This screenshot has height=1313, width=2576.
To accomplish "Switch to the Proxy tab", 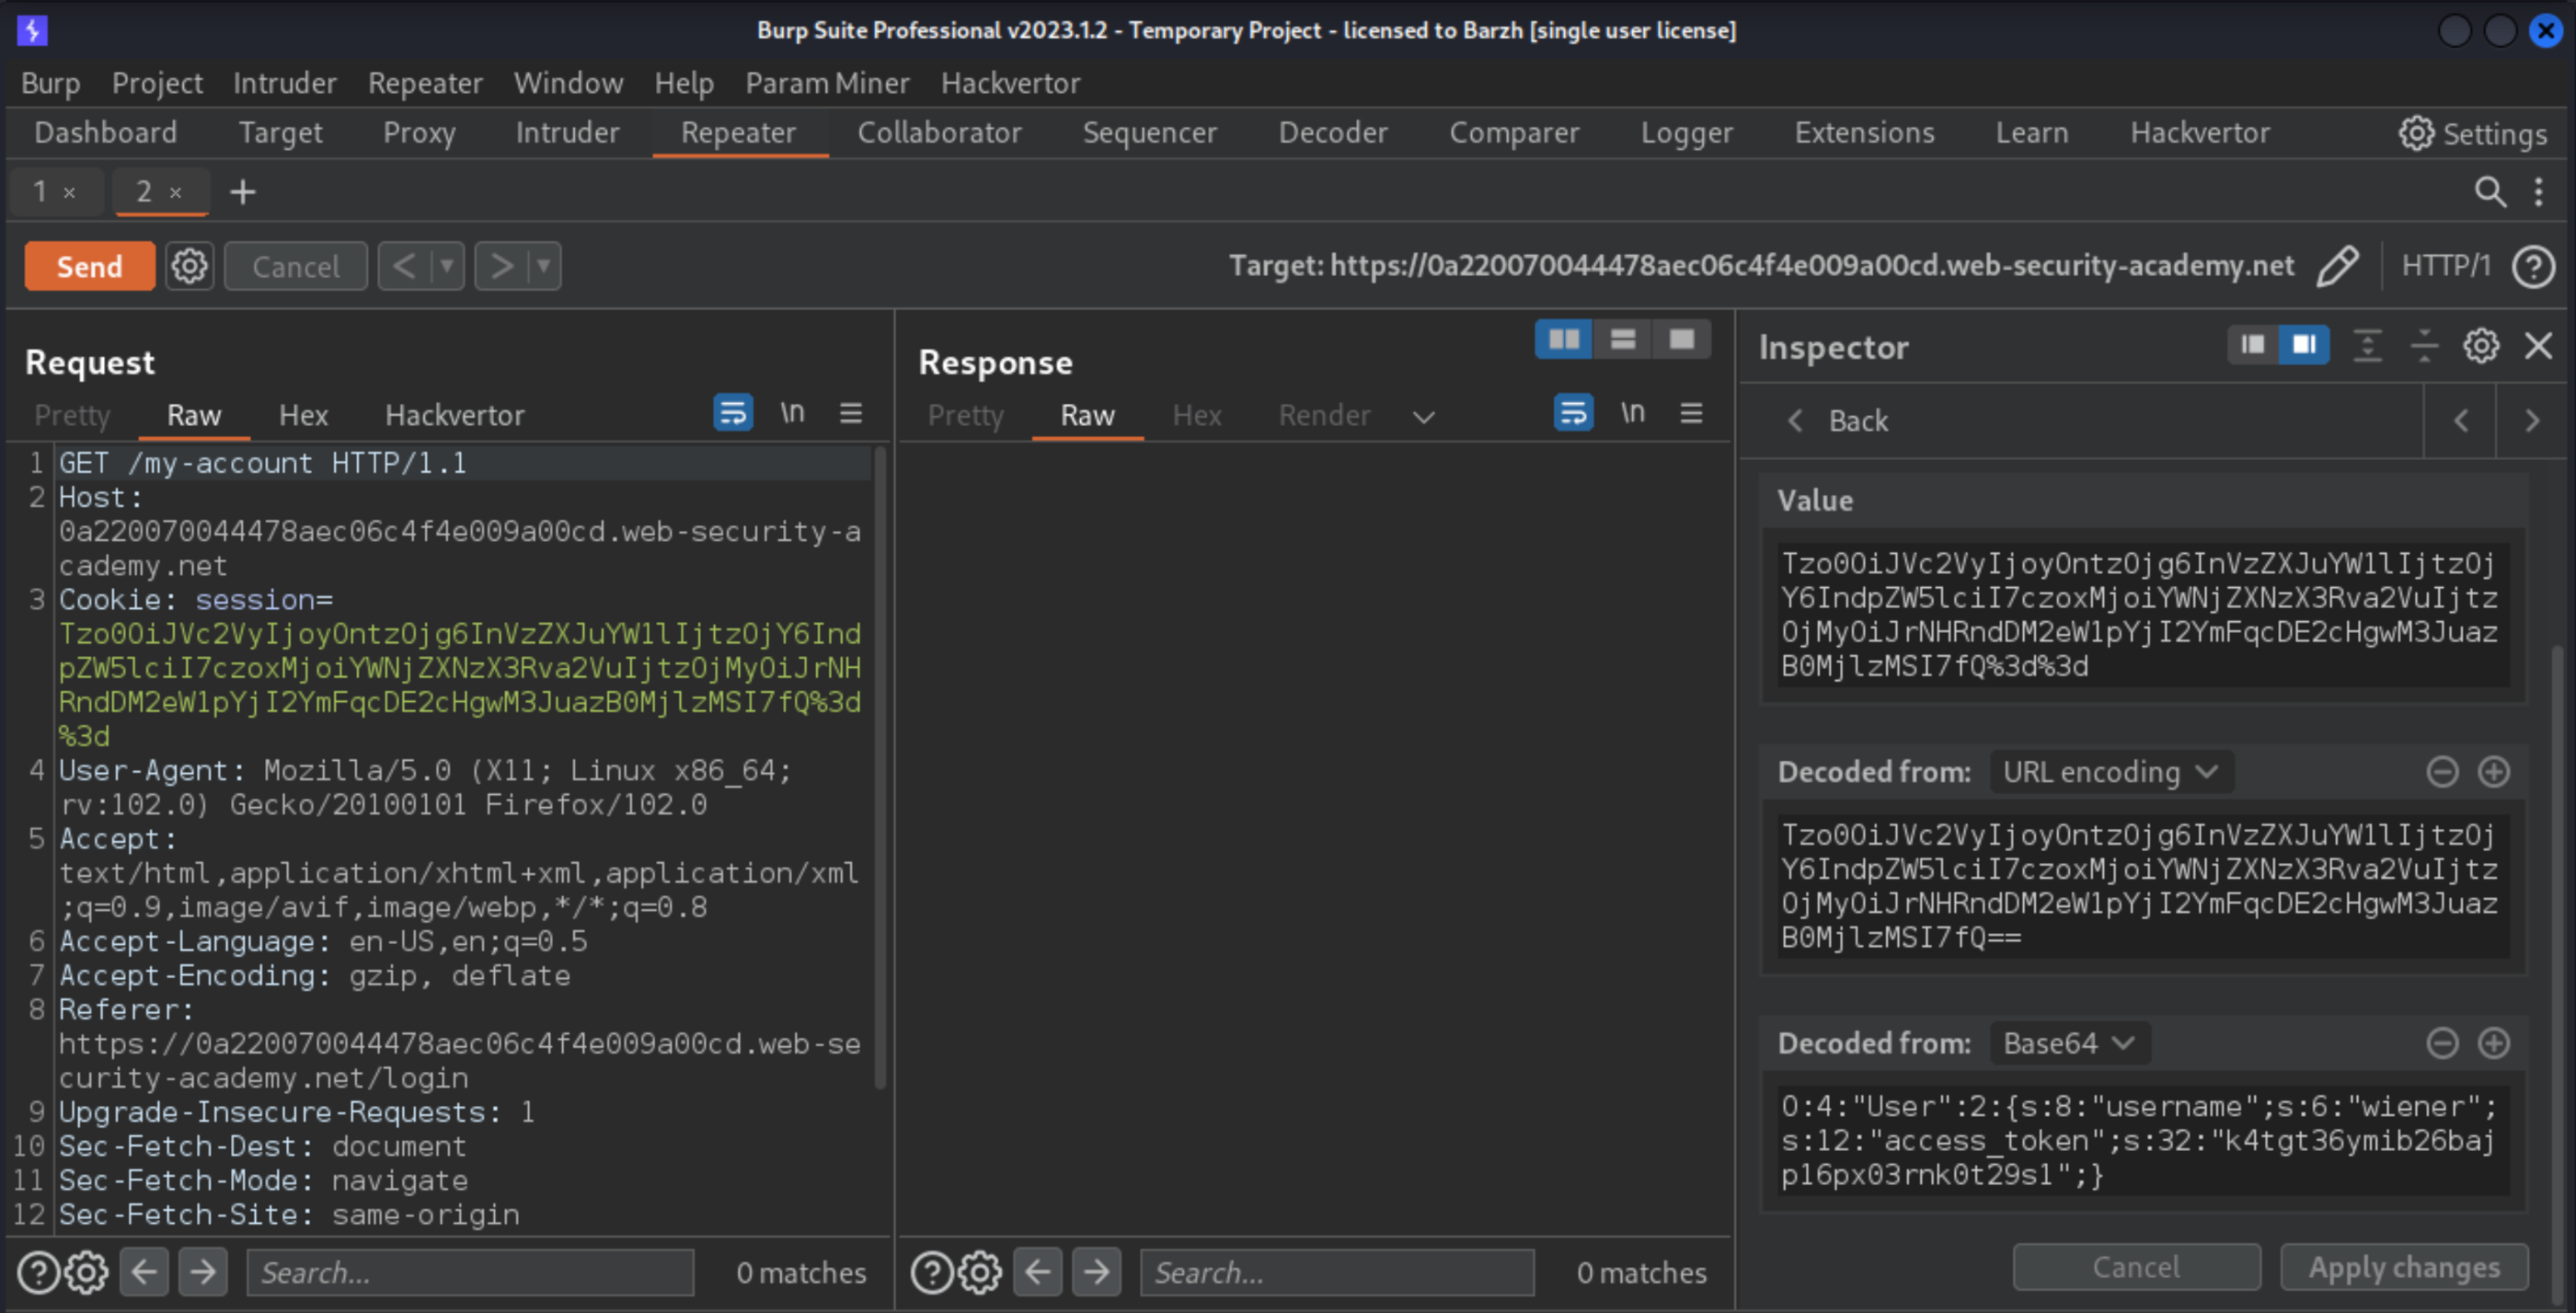I will click(419, 133).
